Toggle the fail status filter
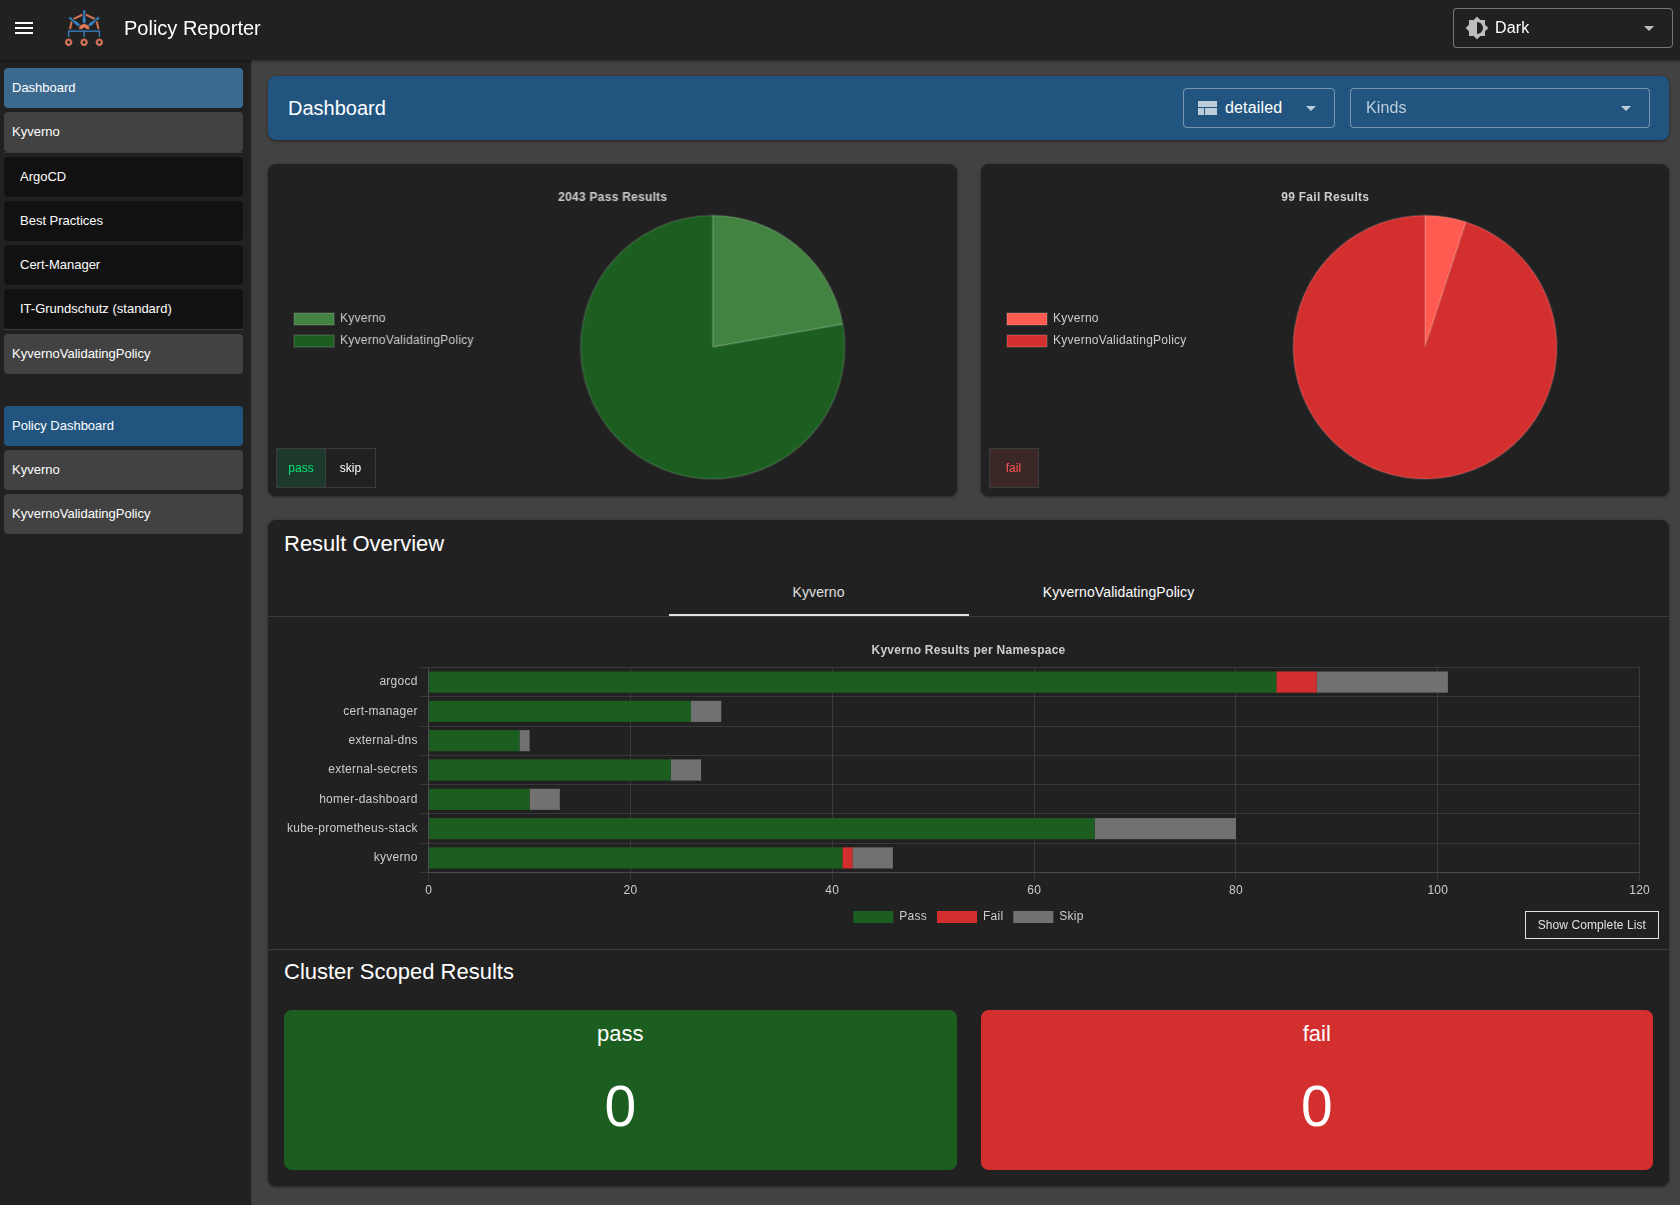1680x1205 pixels. point(1013,468)
